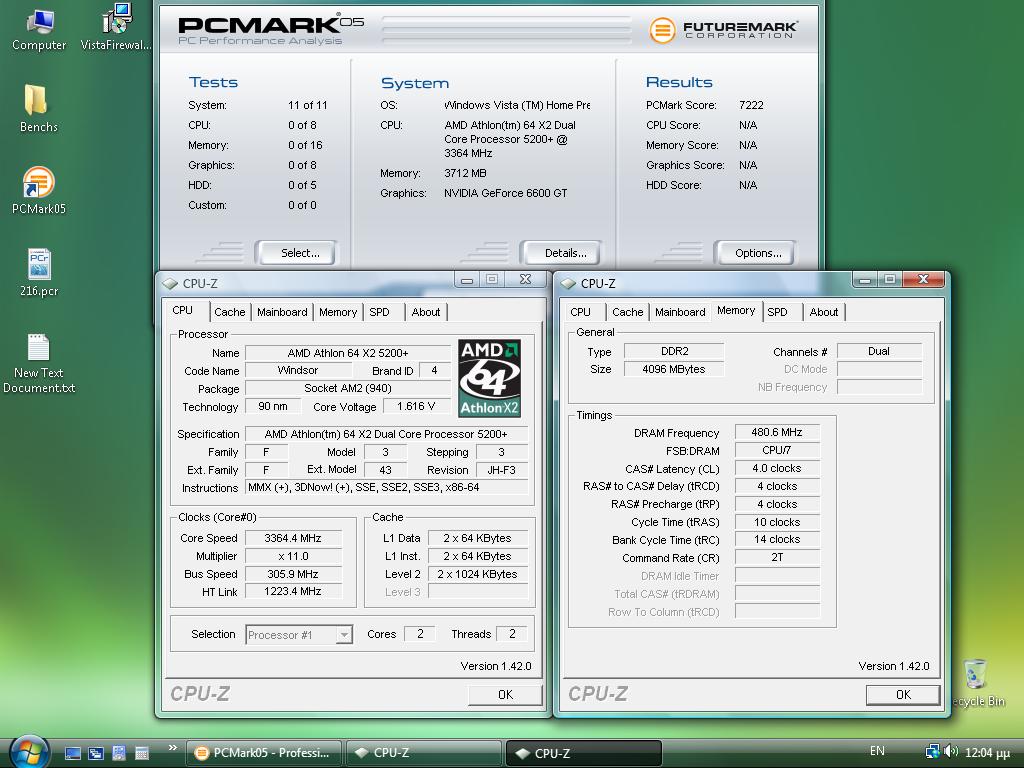Click the Multiplier x 11.0 value
Viewport: 1024px width, 768px height.
coord(293,556)
